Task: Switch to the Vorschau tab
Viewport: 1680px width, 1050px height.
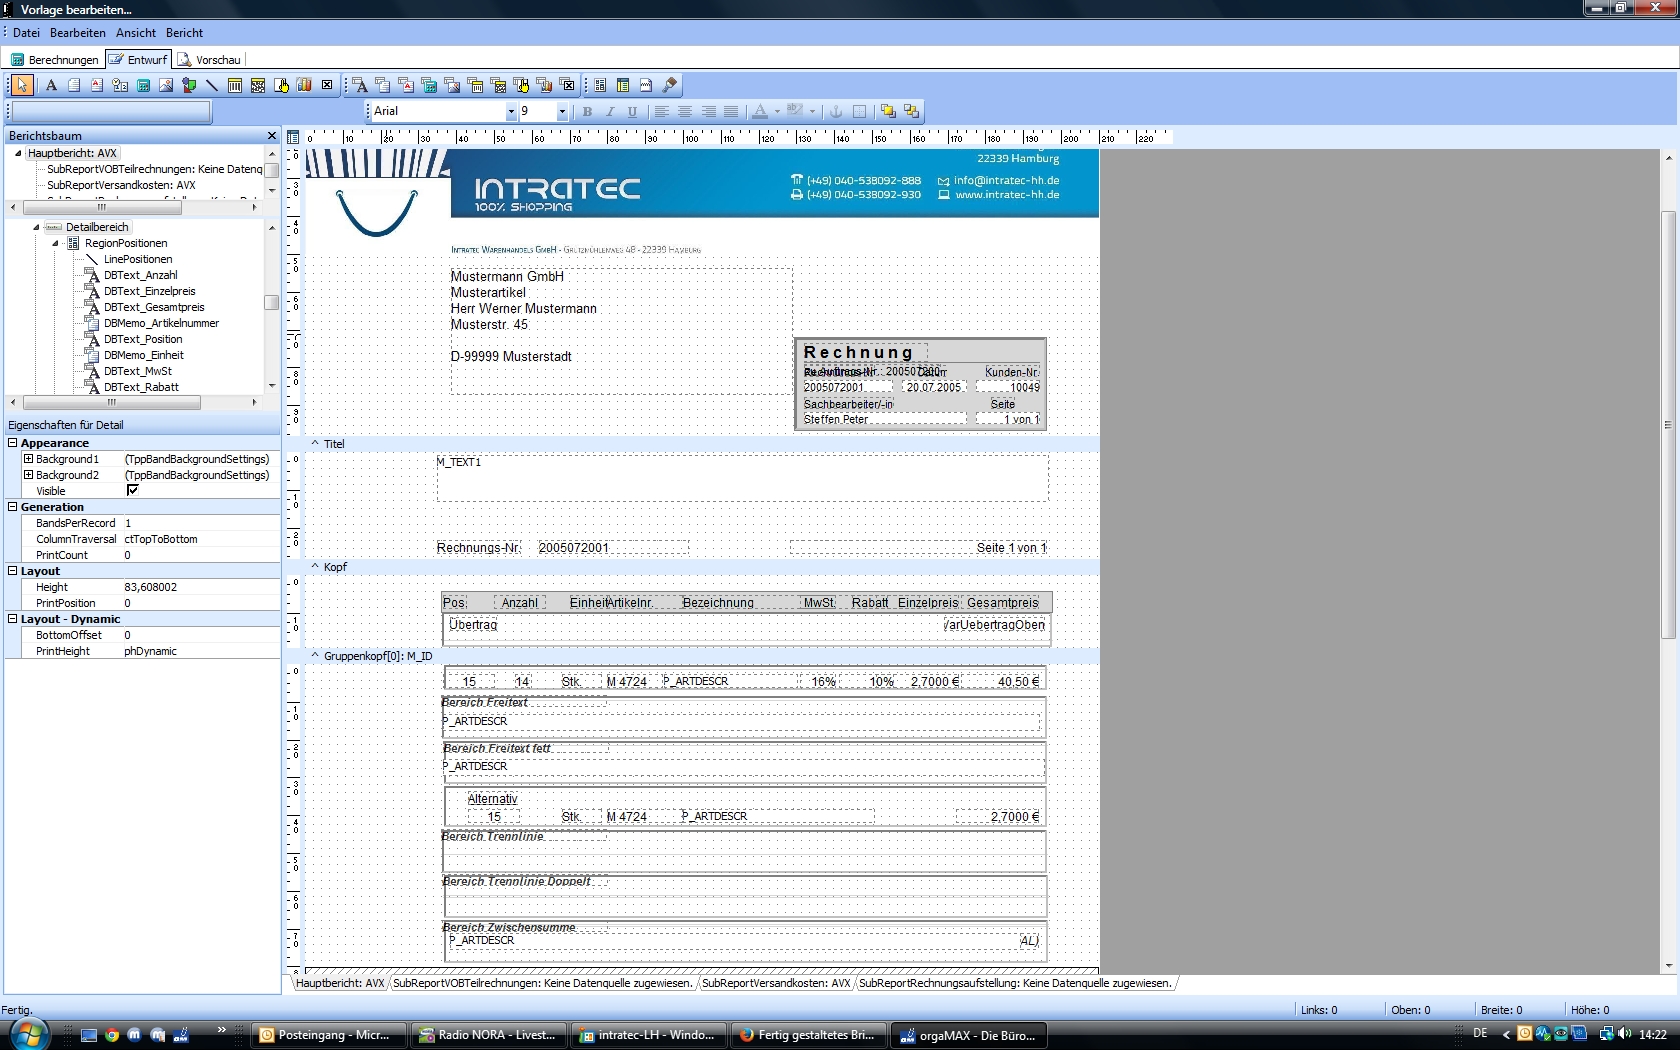Action: point(210,60)
